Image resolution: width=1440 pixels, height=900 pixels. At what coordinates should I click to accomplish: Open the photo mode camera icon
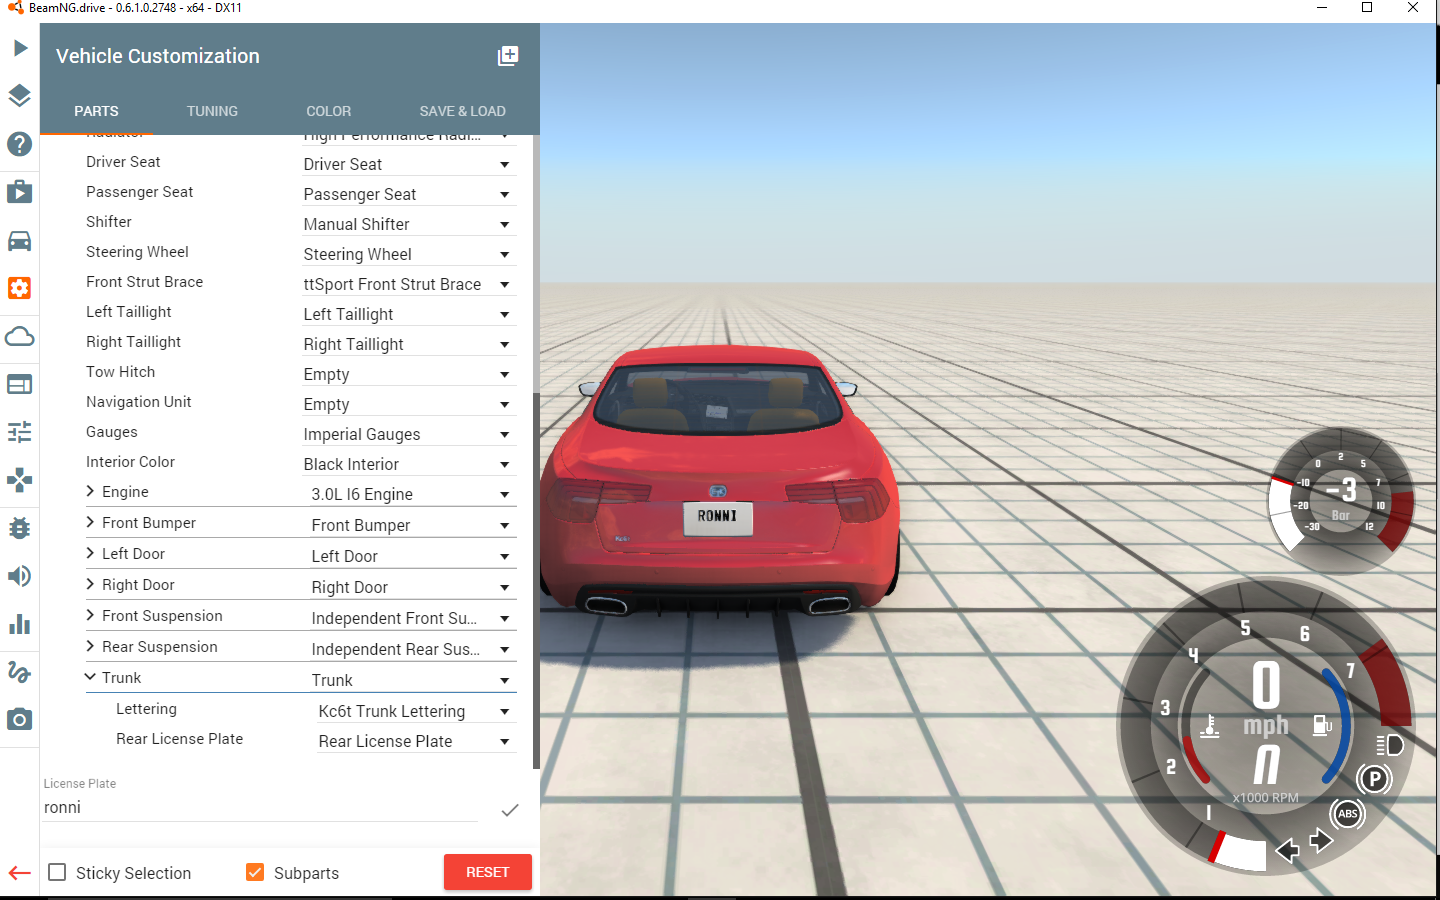click(20, 720)
